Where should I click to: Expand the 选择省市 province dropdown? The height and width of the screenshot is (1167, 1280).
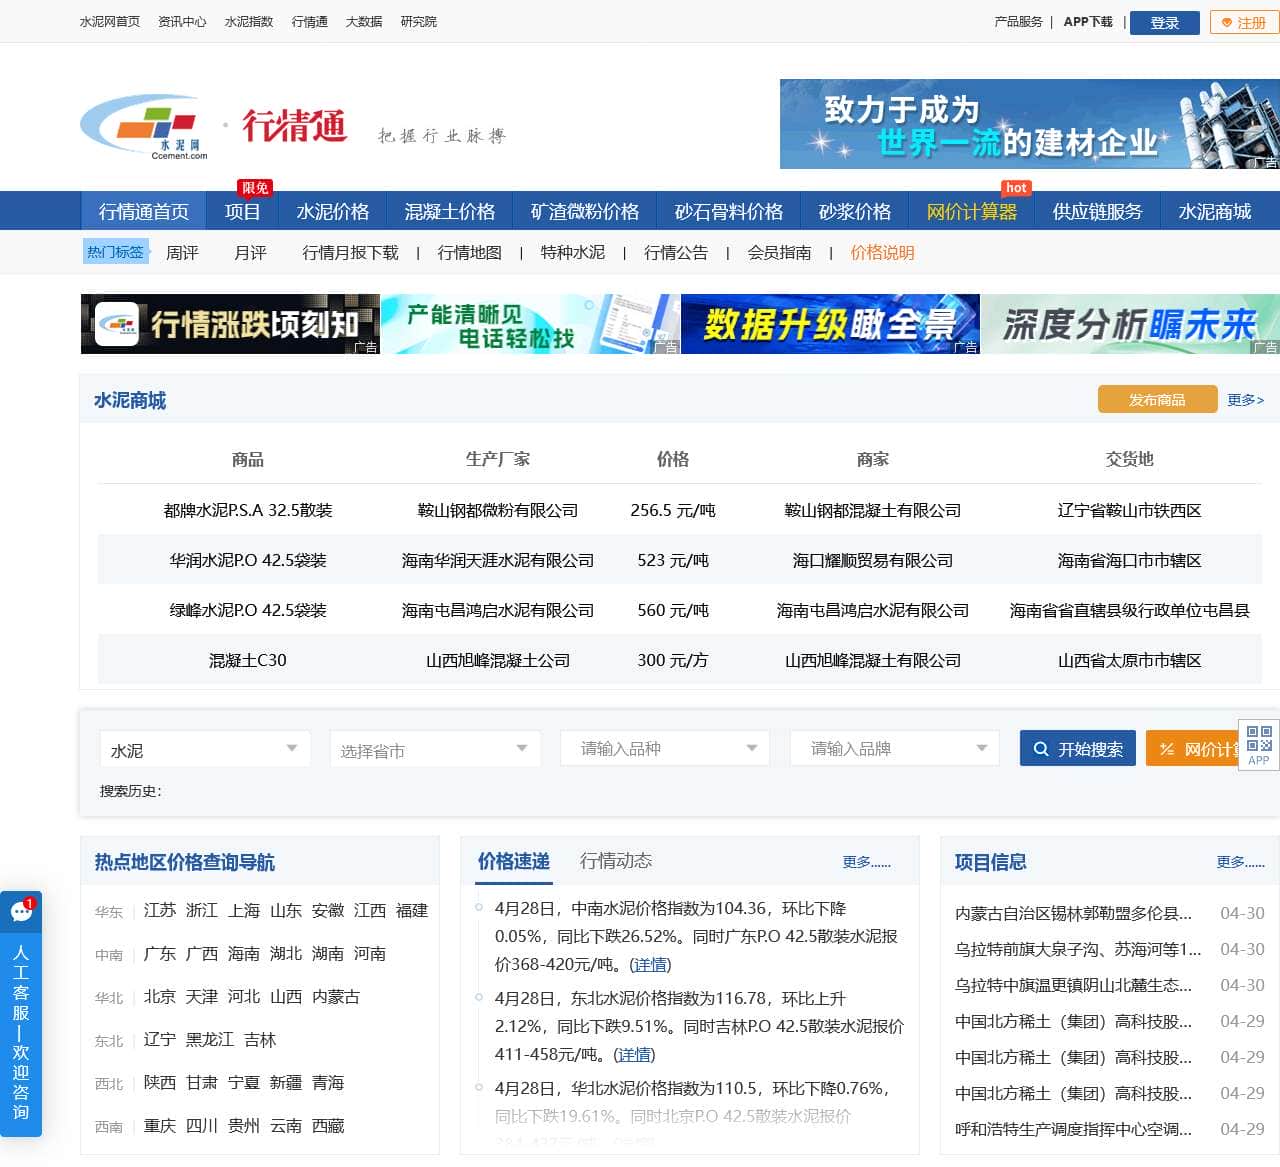click(x=435, y=748)
